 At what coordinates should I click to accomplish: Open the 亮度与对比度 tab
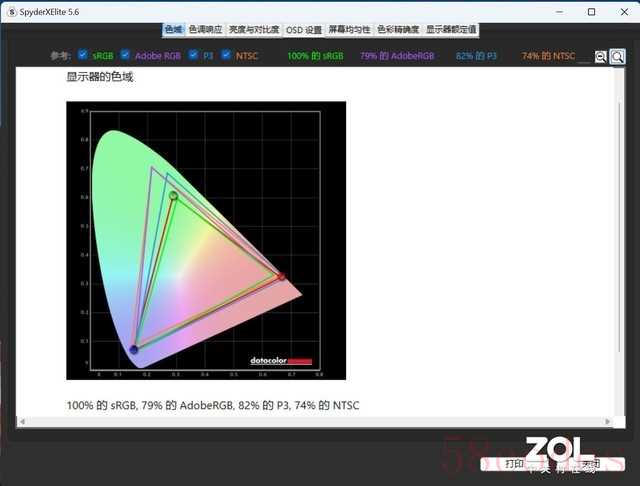coord(254,29)
